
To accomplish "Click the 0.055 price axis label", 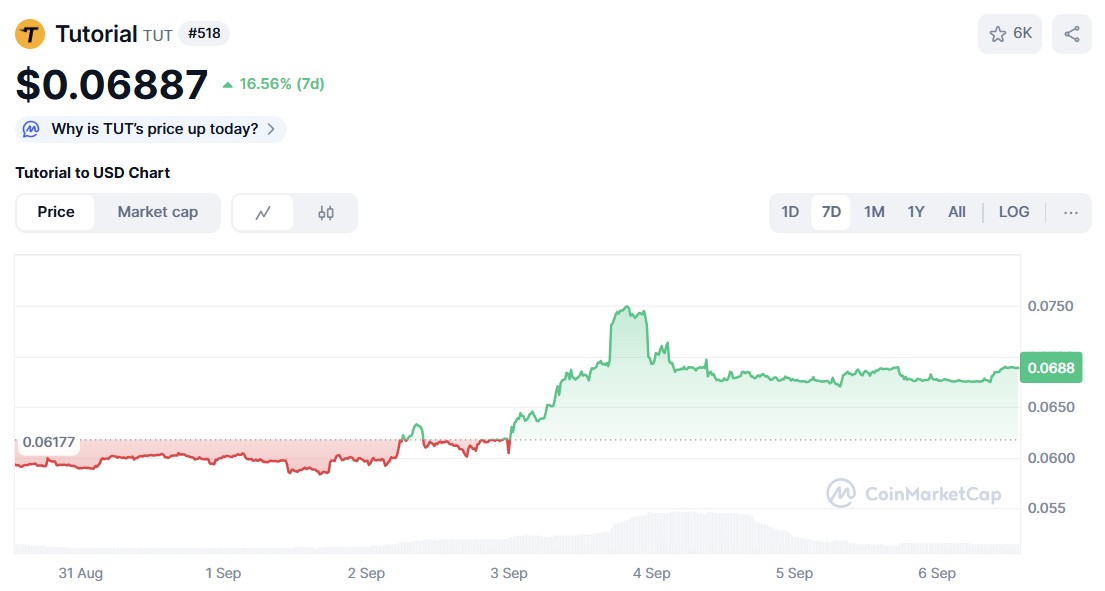I will (x=1047, y=508).
